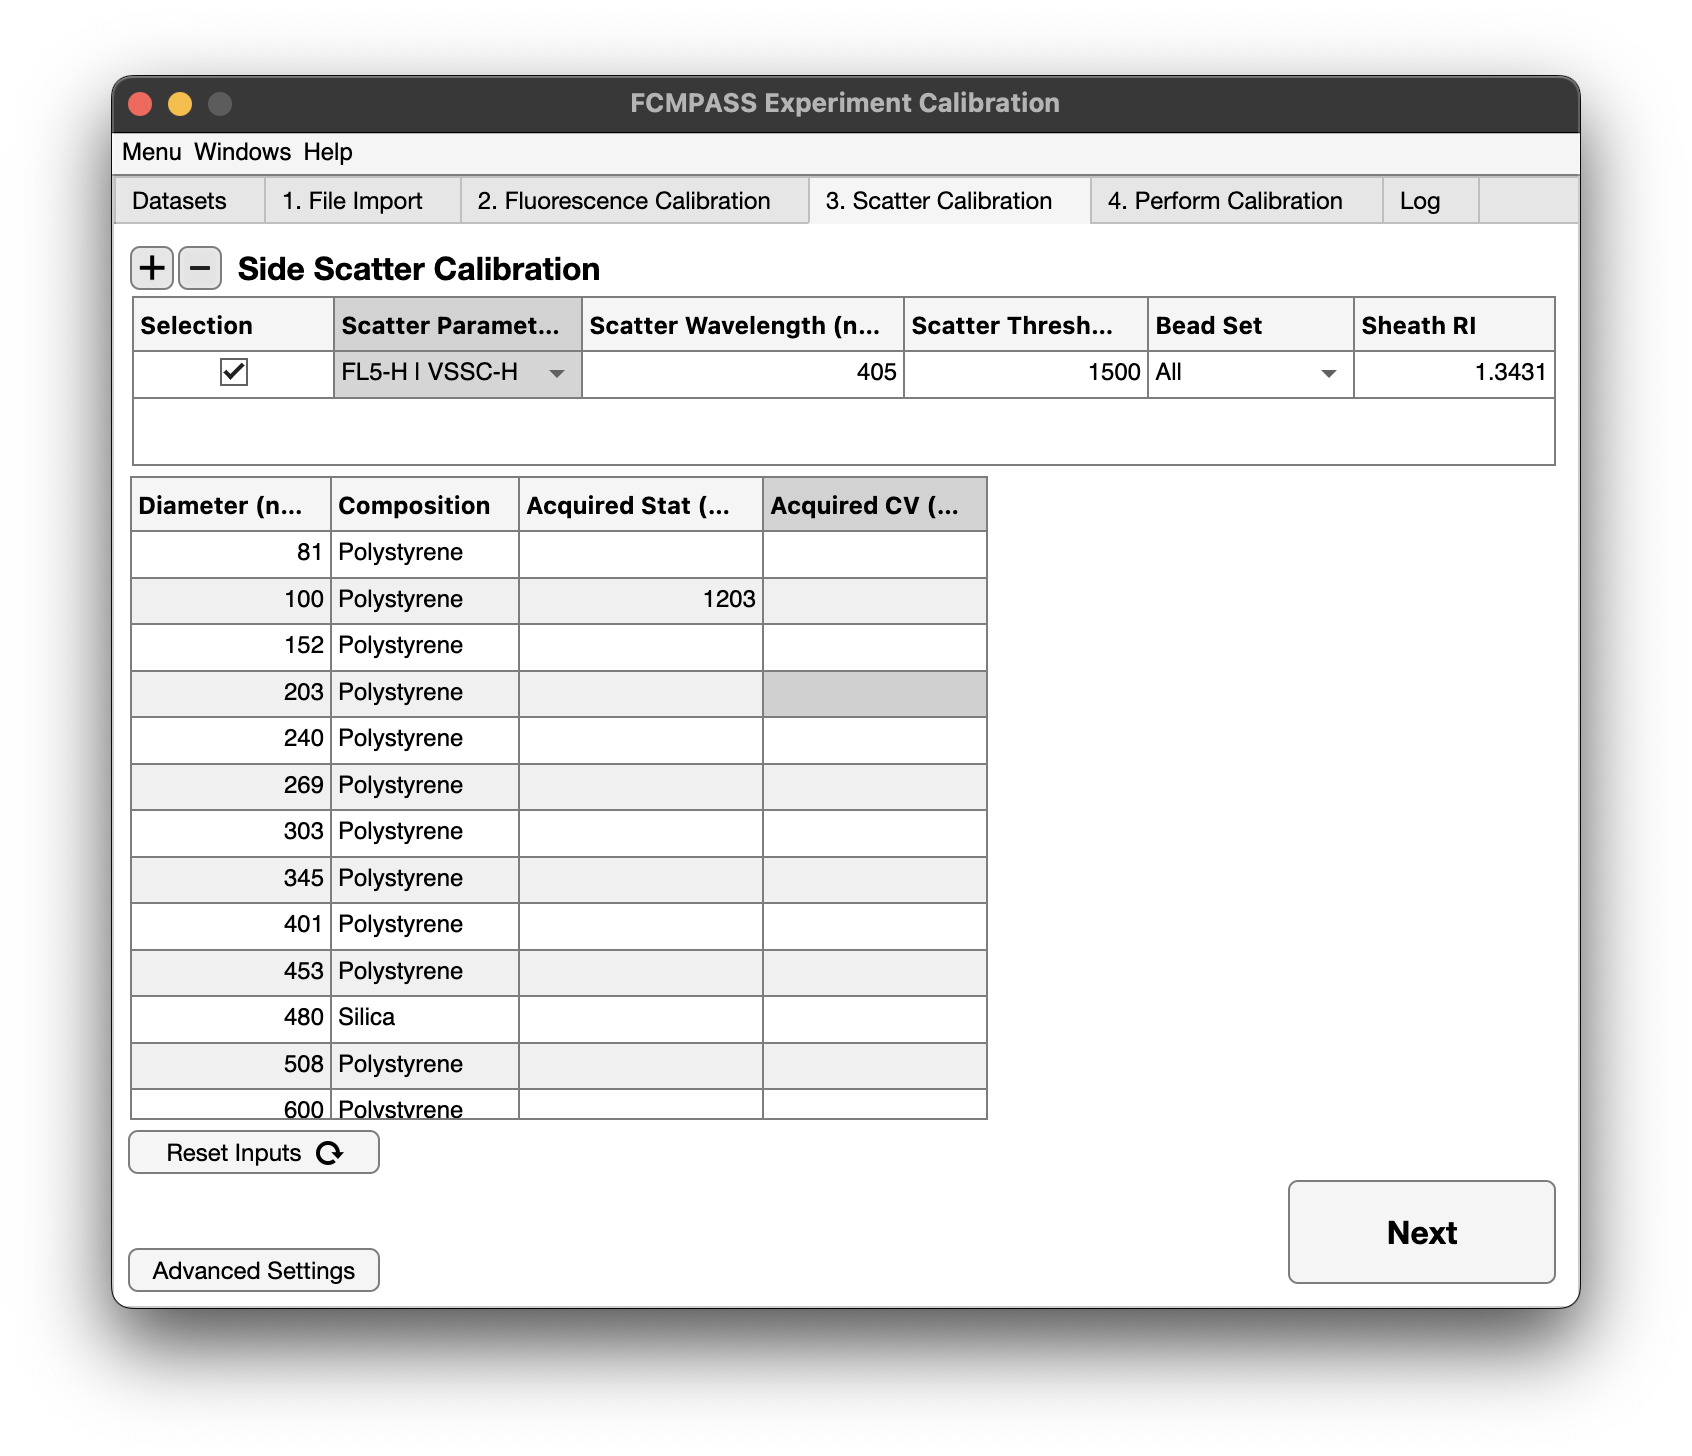The image size is (1692, 1456).
Task: Click the Diameter column header
Action: pyautogui.click(x=230, y=505)
